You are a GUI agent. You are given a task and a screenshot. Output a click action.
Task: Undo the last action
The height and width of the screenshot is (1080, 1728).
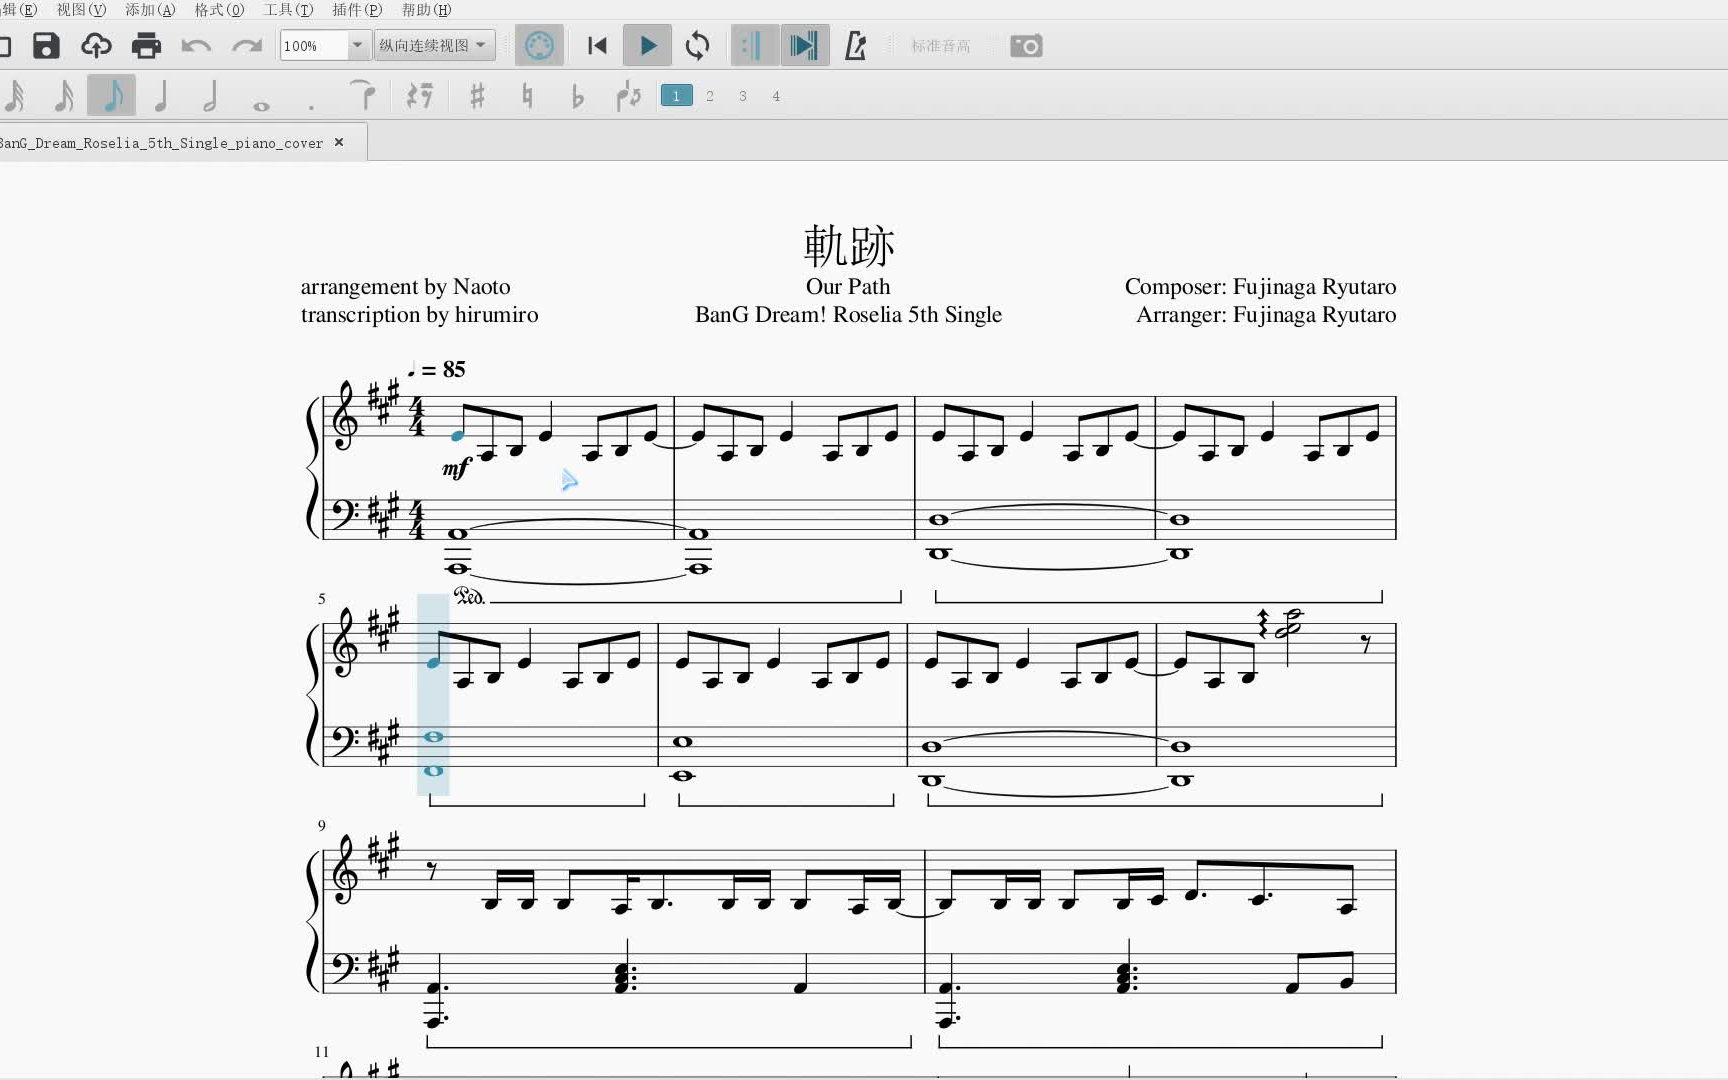pos(196,46)
